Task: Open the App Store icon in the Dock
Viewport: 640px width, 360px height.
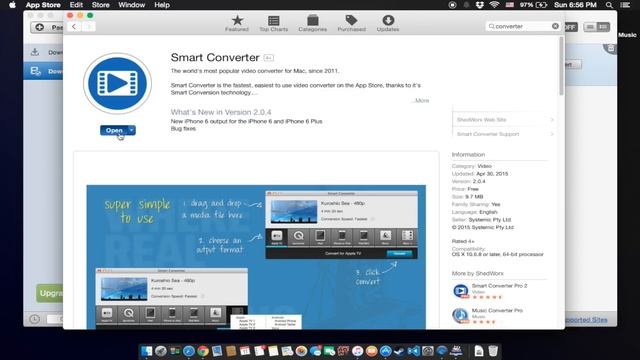Action: click(x=385, y=351)
